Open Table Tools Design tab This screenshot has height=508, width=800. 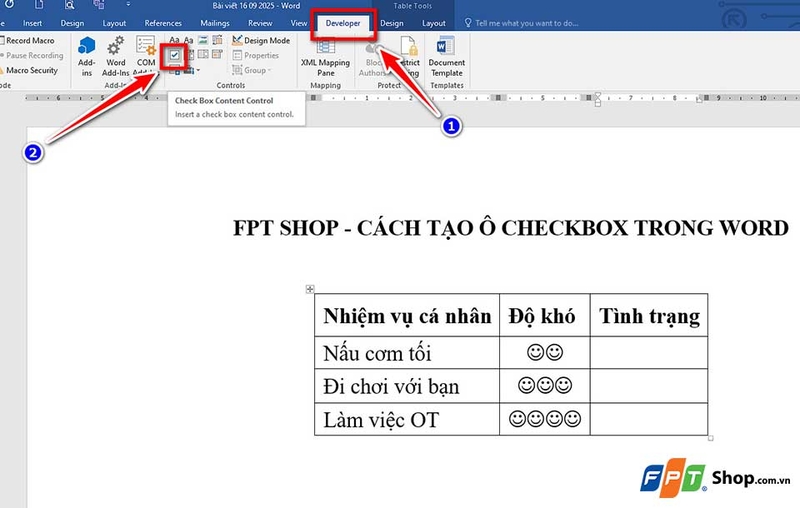392,23
